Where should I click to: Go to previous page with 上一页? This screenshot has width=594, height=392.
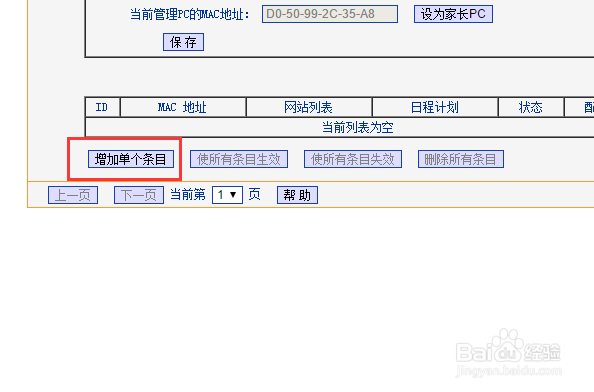coord(73,195)
